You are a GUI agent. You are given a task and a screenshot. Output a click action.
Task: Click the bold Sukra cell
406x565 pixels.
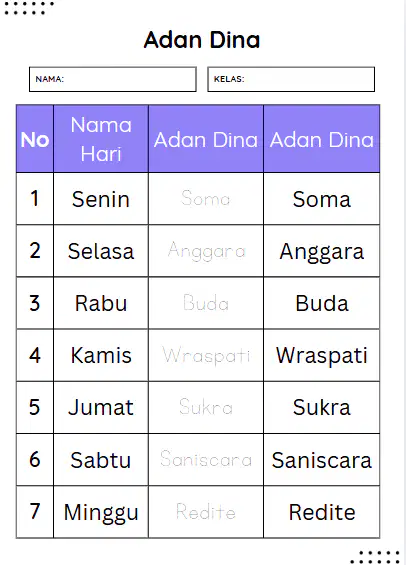(321, 407)
